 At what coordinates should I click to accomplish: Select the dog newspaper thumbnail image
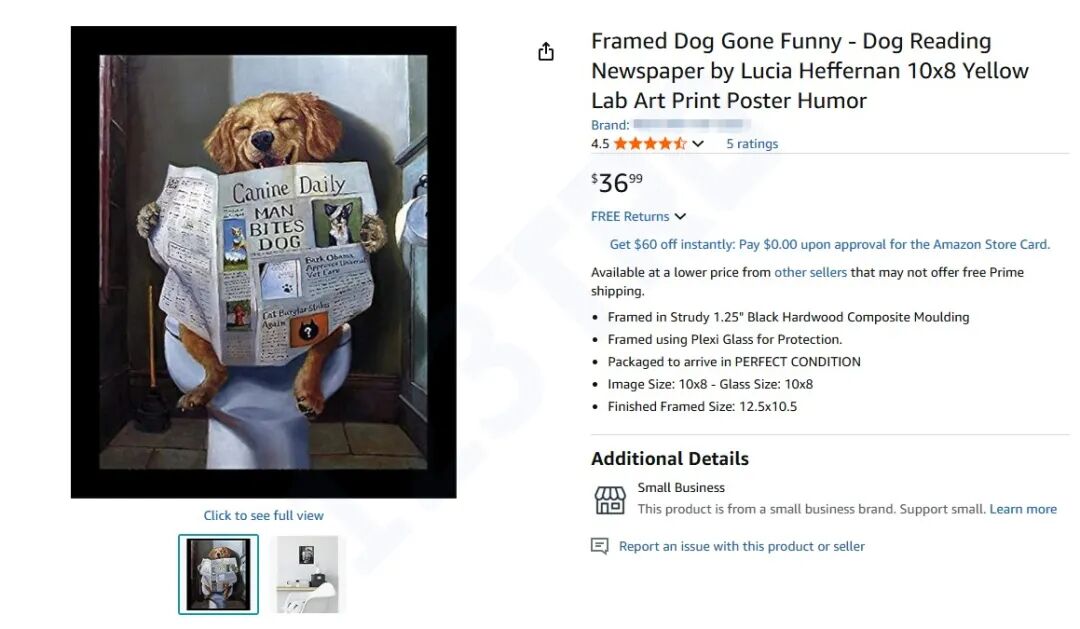coord(218,574)
